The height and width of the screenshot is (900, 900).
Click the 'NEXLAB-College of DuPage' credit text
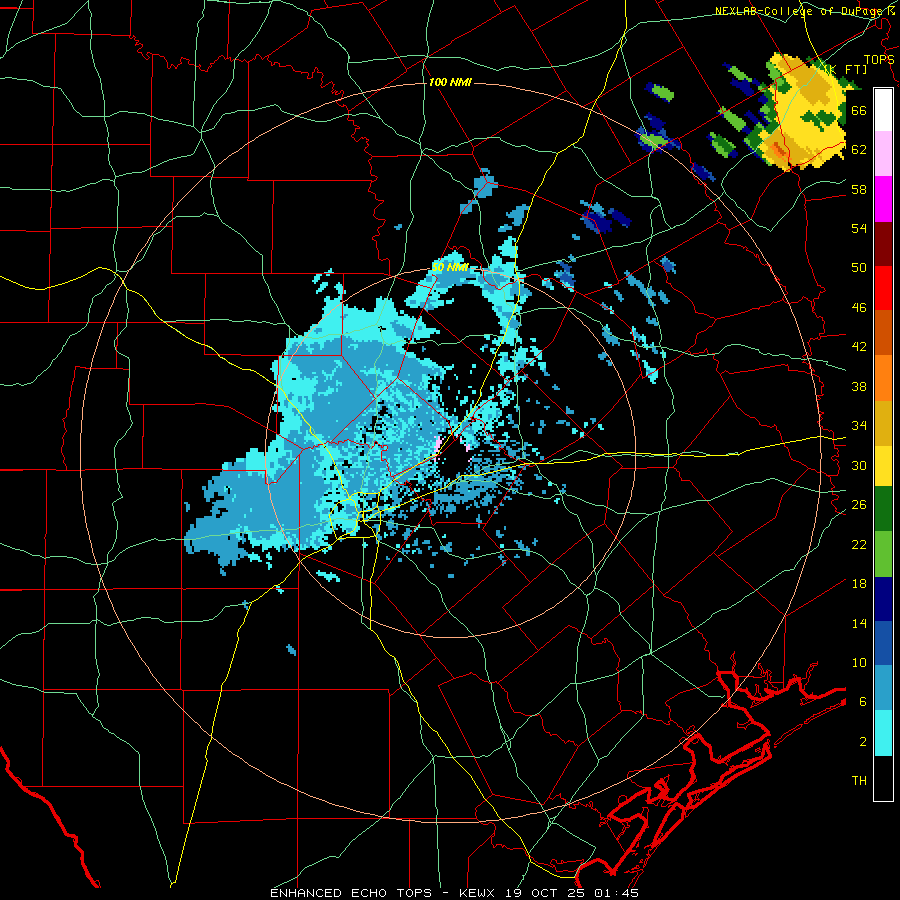800,11
